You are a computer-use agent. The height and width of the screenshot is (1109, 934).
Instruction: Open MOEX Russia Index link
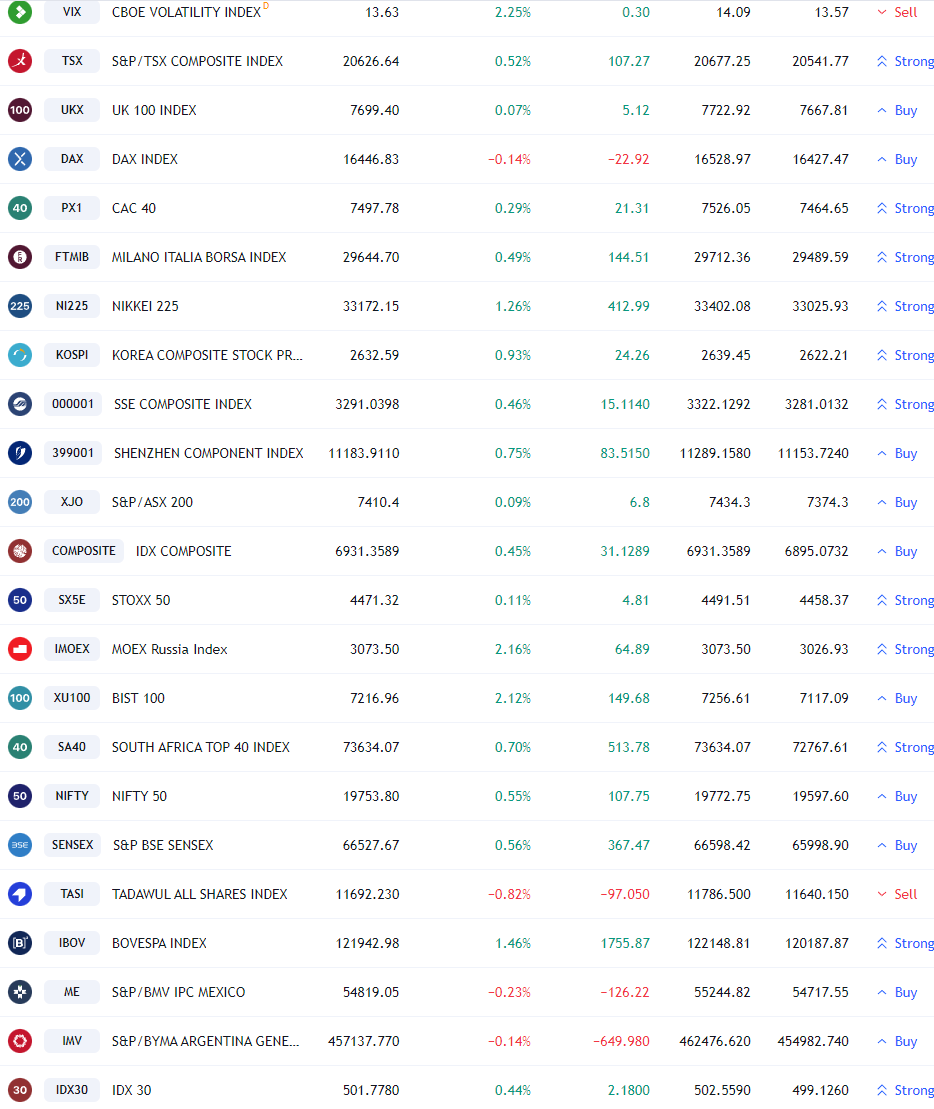(170, 649)
